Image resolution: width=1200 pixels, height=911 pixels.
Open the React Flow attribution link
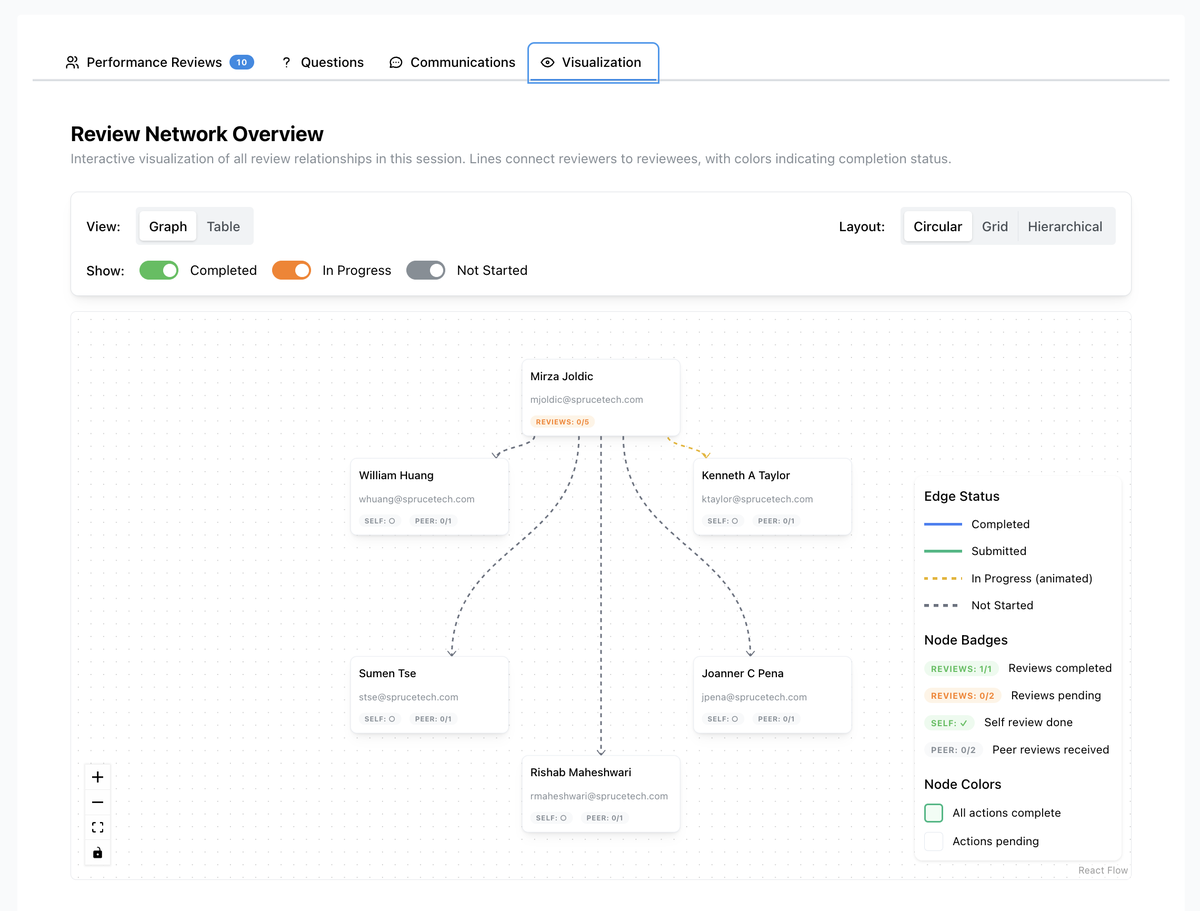click(1103, 870)
